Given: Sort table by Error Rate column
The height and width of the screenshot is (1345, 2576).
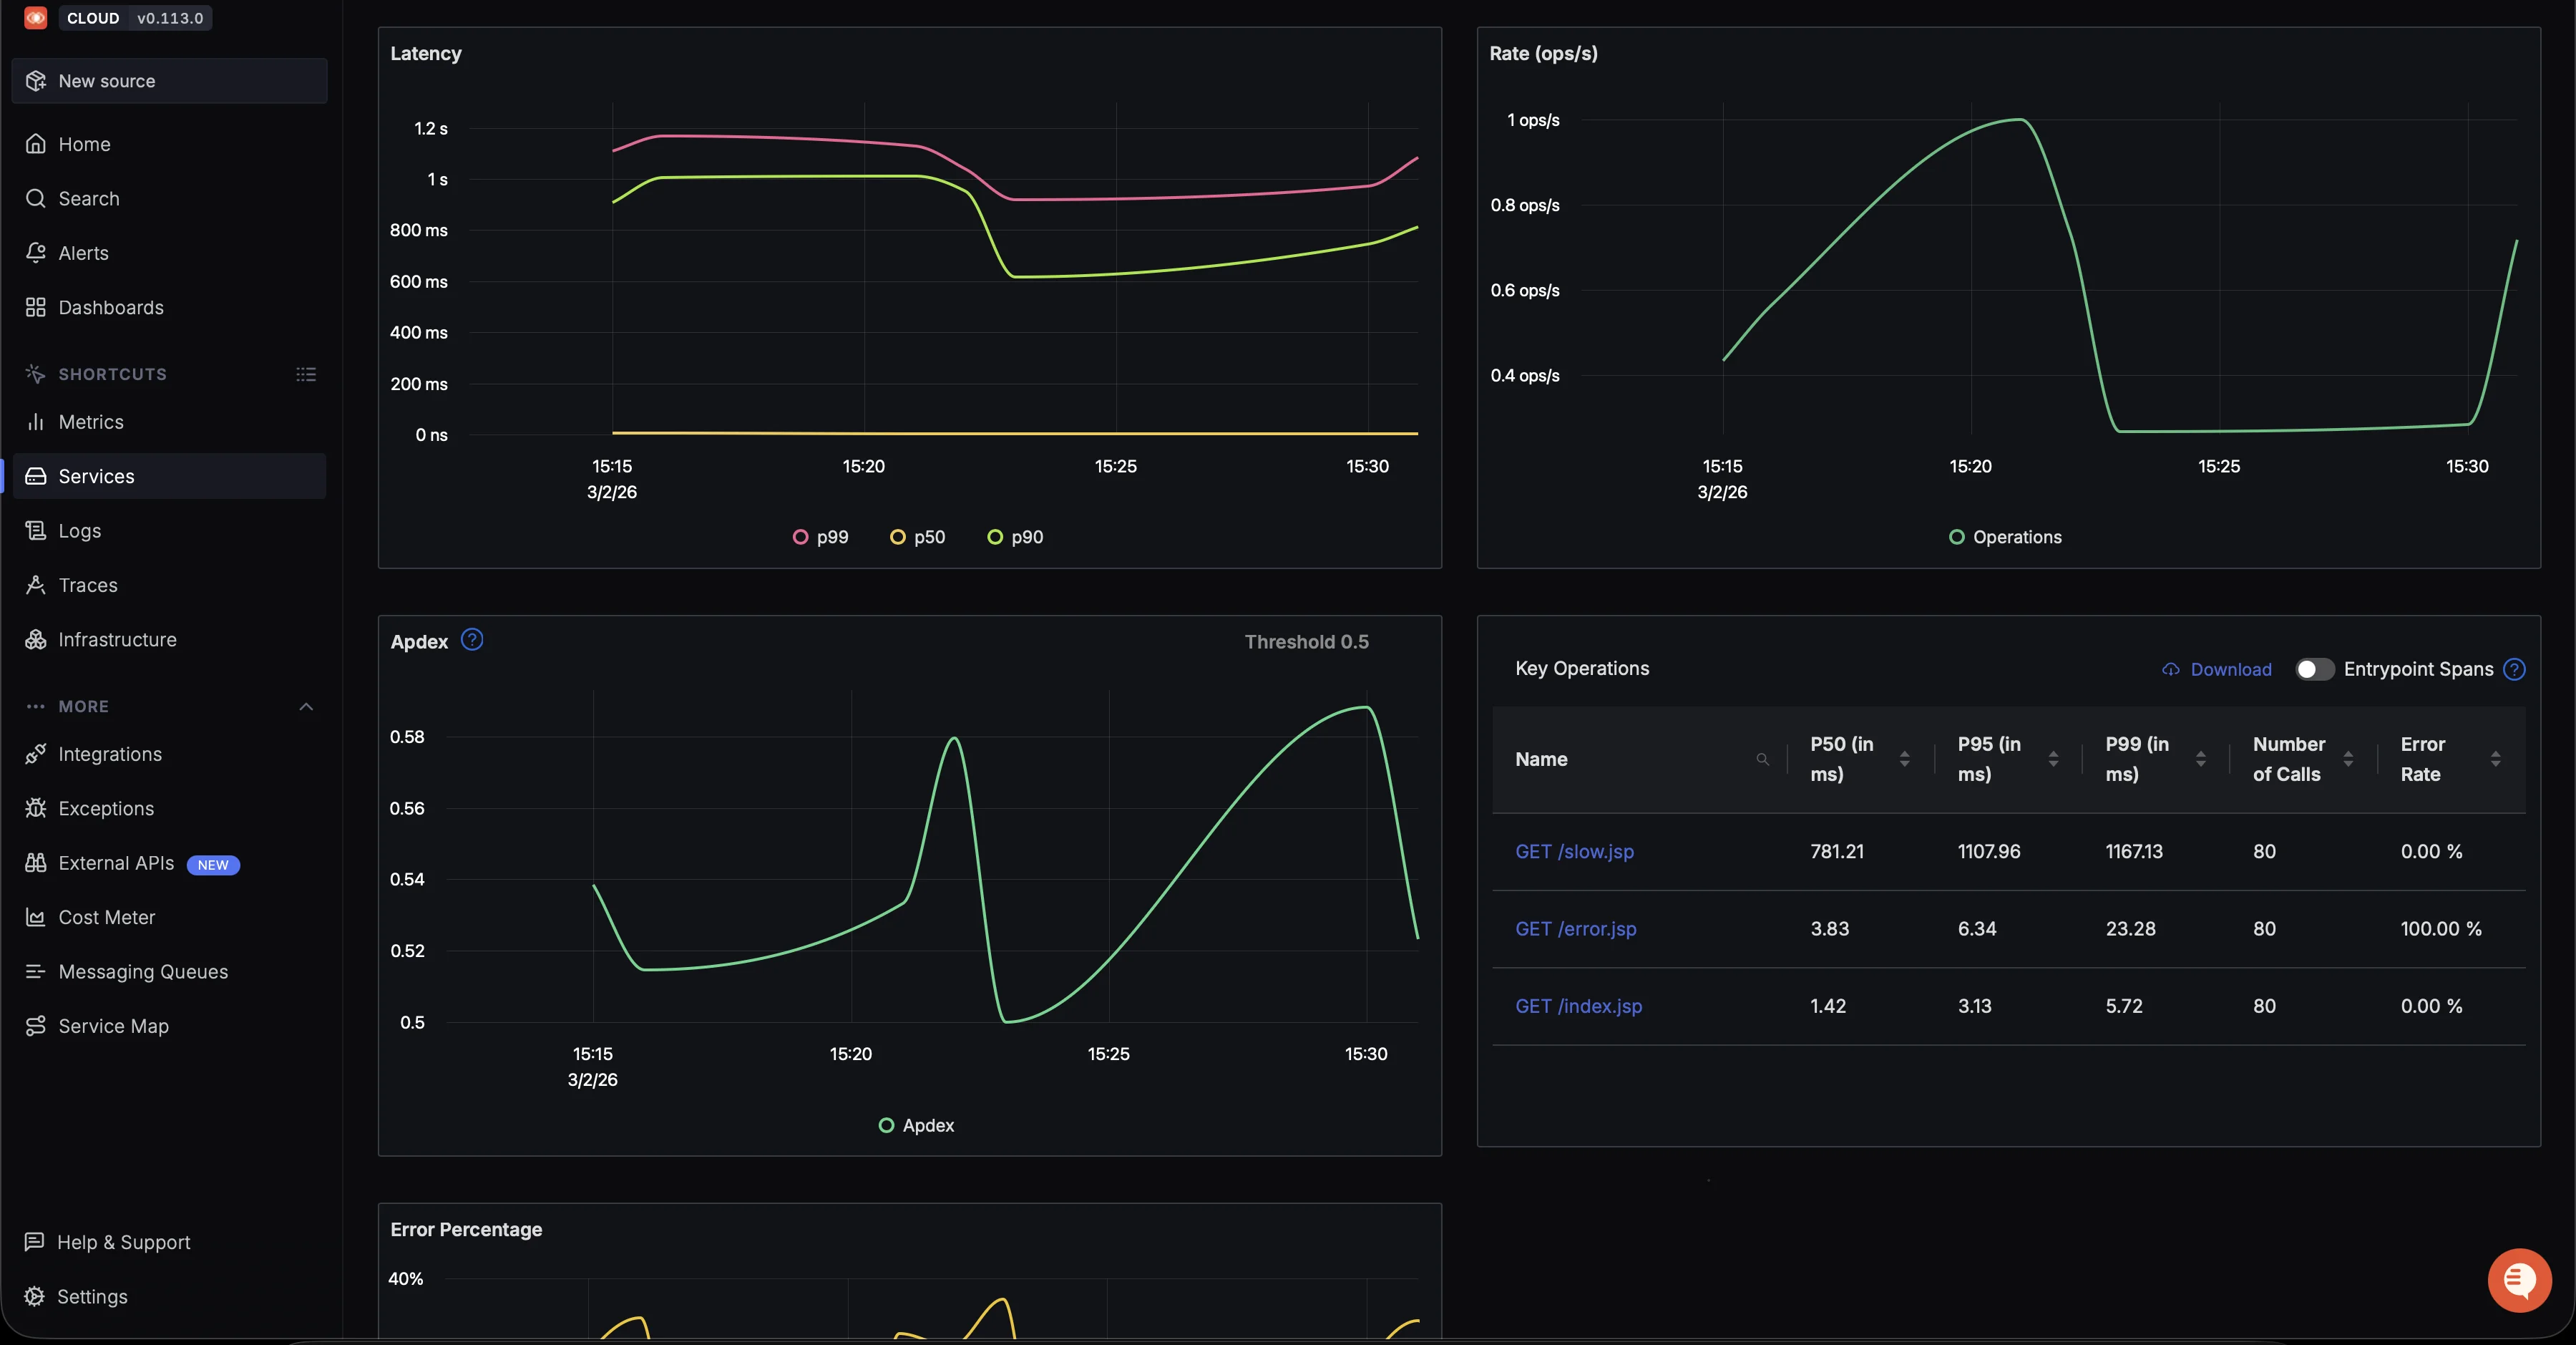Looking at the screenshot, I should point(2495,759).
